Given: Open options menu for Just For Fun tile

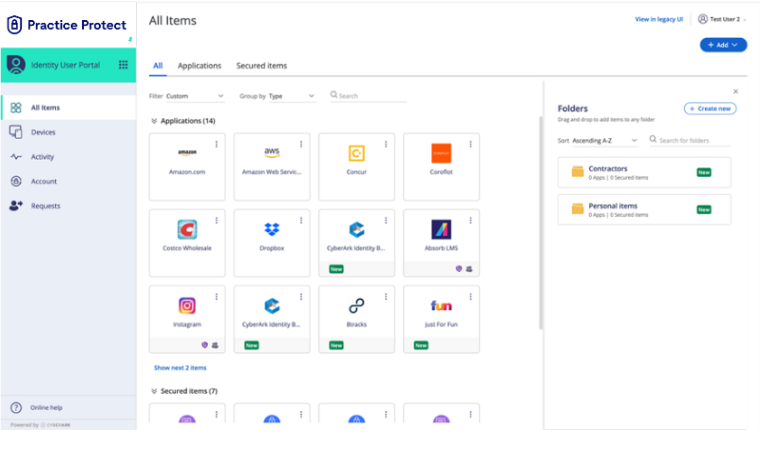Looking at the screenshot, I should pos(471,297).
